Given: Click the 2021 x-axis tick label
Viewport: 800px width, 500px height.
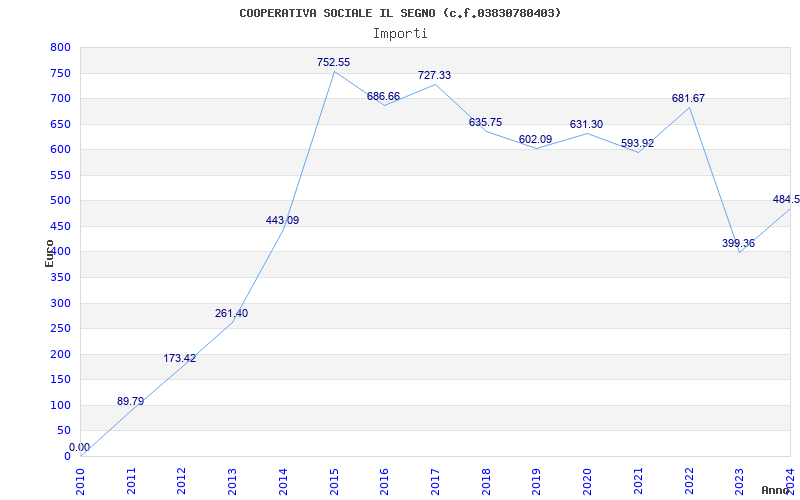Looking at the screenshot, I should 638,481.
